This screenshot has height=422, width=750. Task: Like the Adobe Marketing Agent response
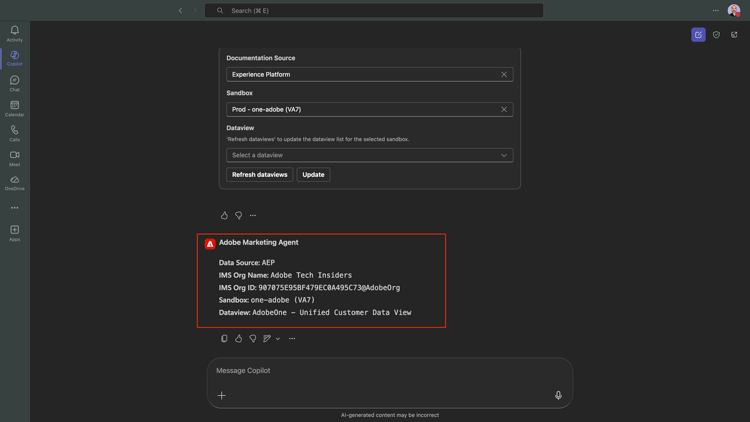pyautogui.click(x=238, y=338)
